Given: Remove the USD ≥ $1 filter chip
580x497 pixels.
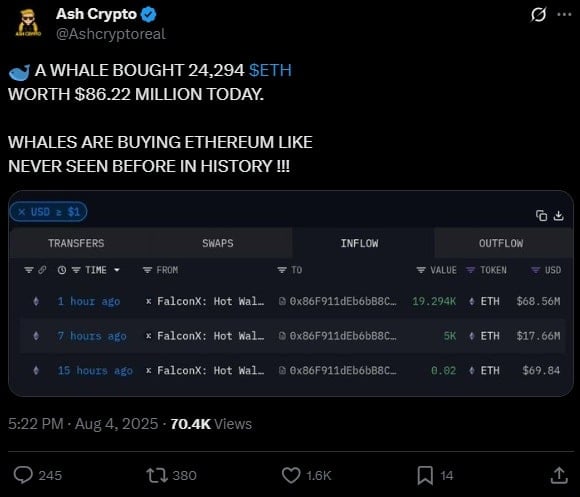Looking at the screenshot, I should click(22, 212).
